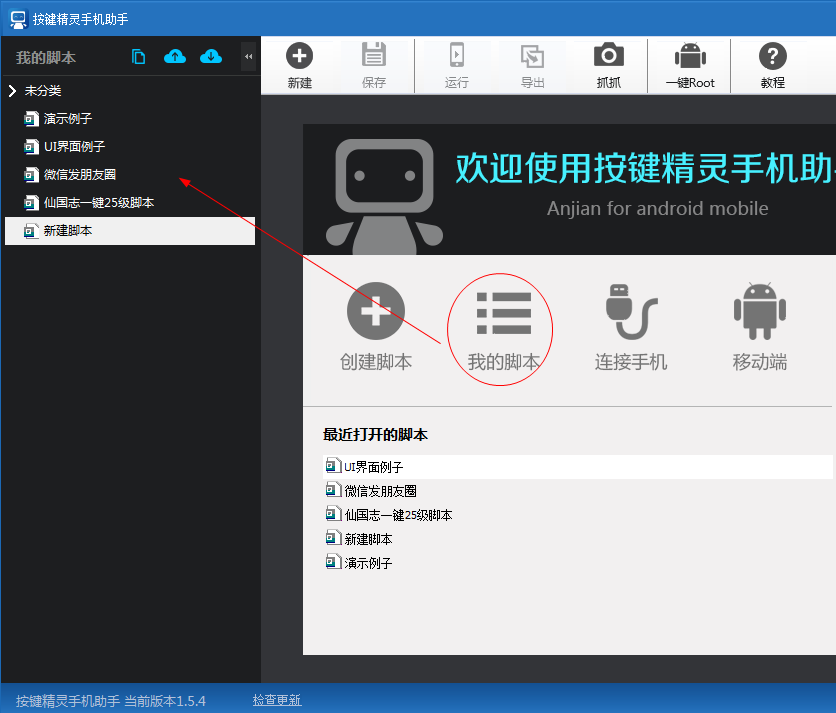Viewport: 836px width, 713px height.
Task: Click the 连接手机 text label
Action: [x=631, y=362]
